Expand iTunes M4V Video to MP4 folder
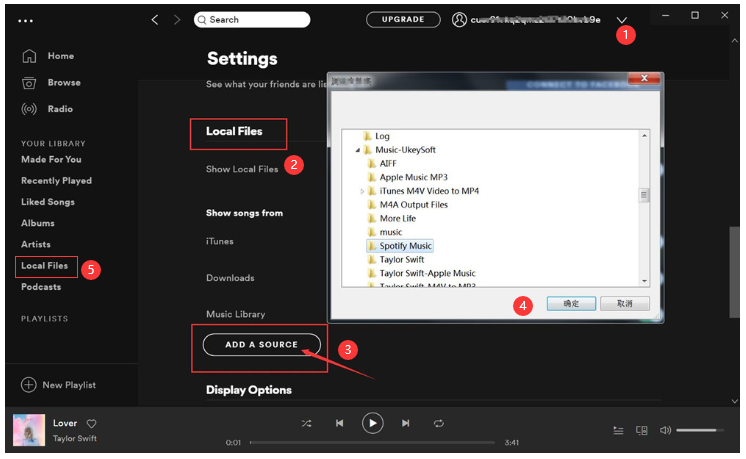Viewport: 746px width, 459px height. [x=362, y=191]
